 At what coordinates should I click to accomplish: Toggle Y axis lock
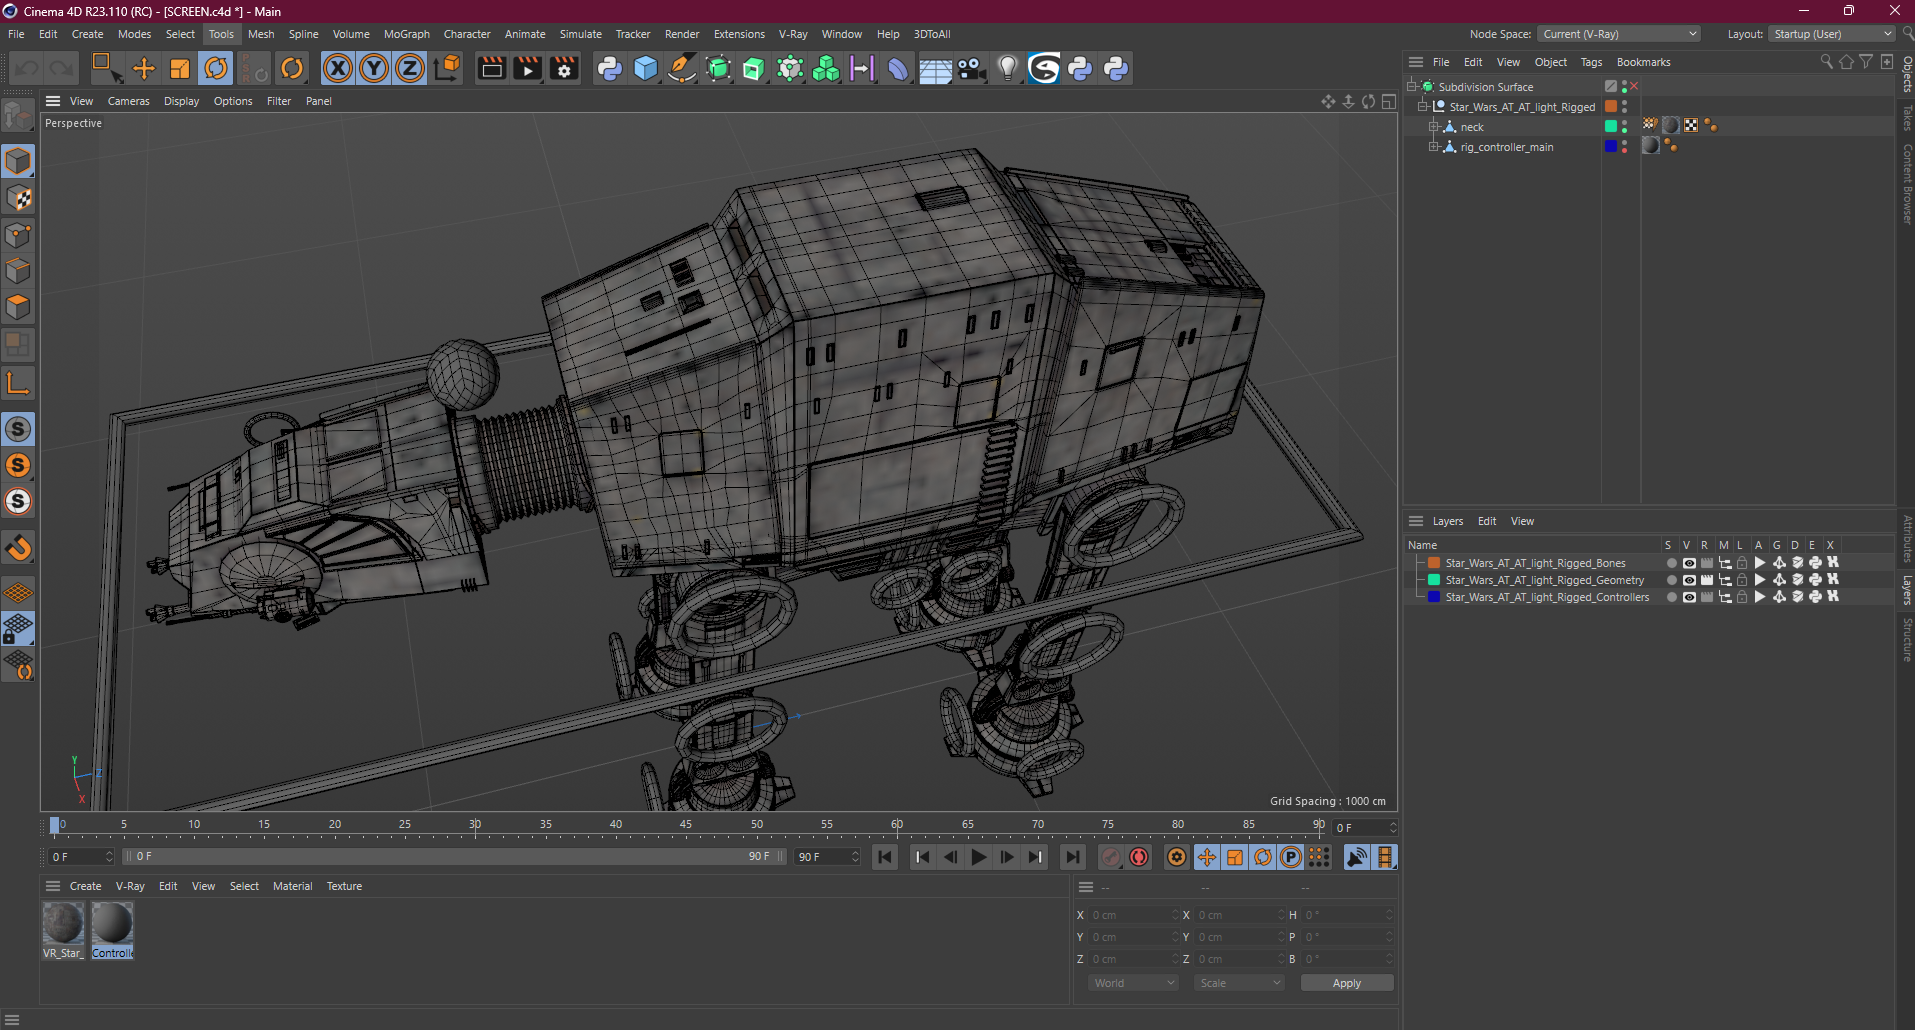(x=374, y=68)
